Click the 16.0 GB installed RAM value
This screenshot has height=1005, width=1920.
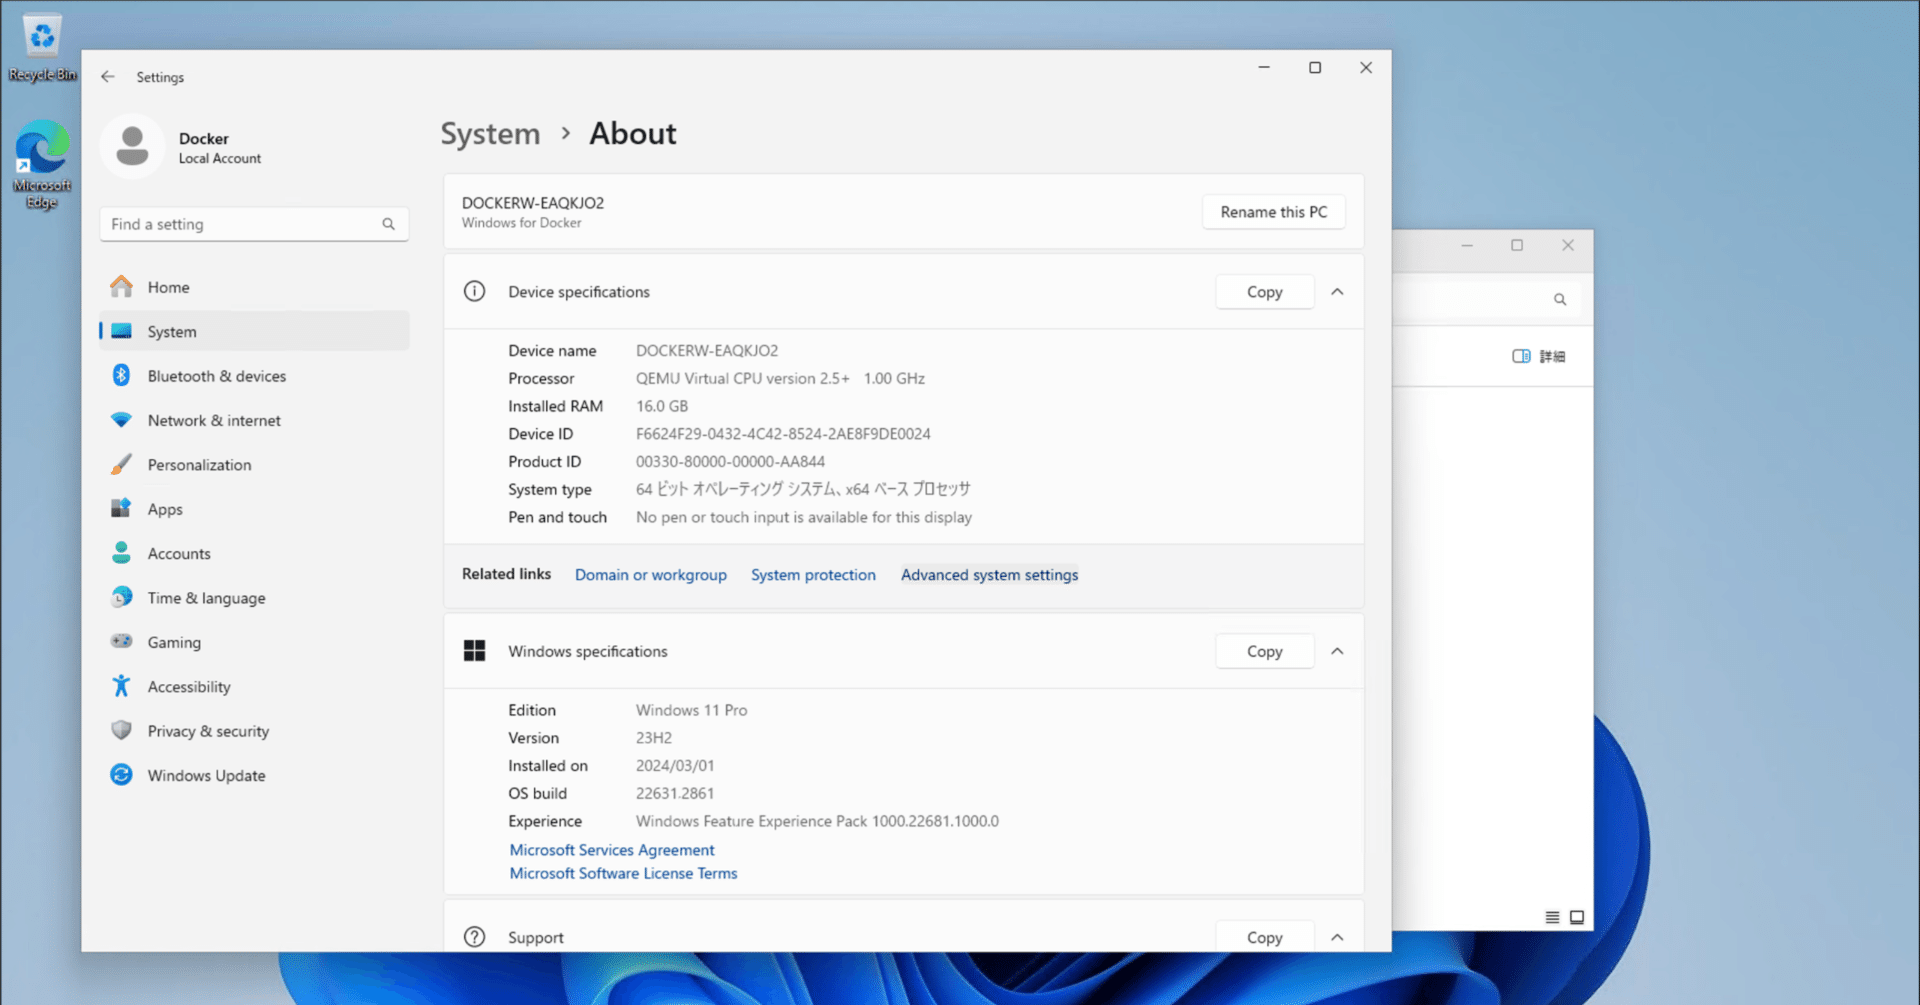pos(662,406)
